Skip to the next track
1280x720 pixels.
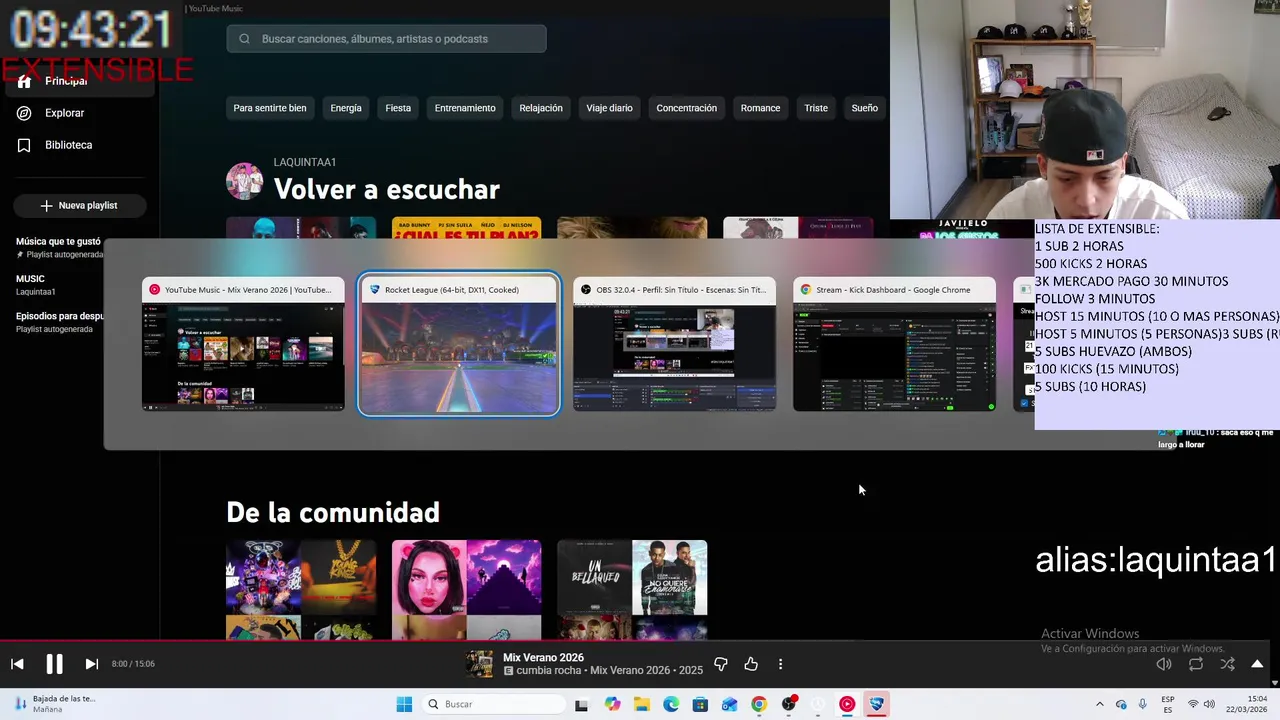click(91, 664)
